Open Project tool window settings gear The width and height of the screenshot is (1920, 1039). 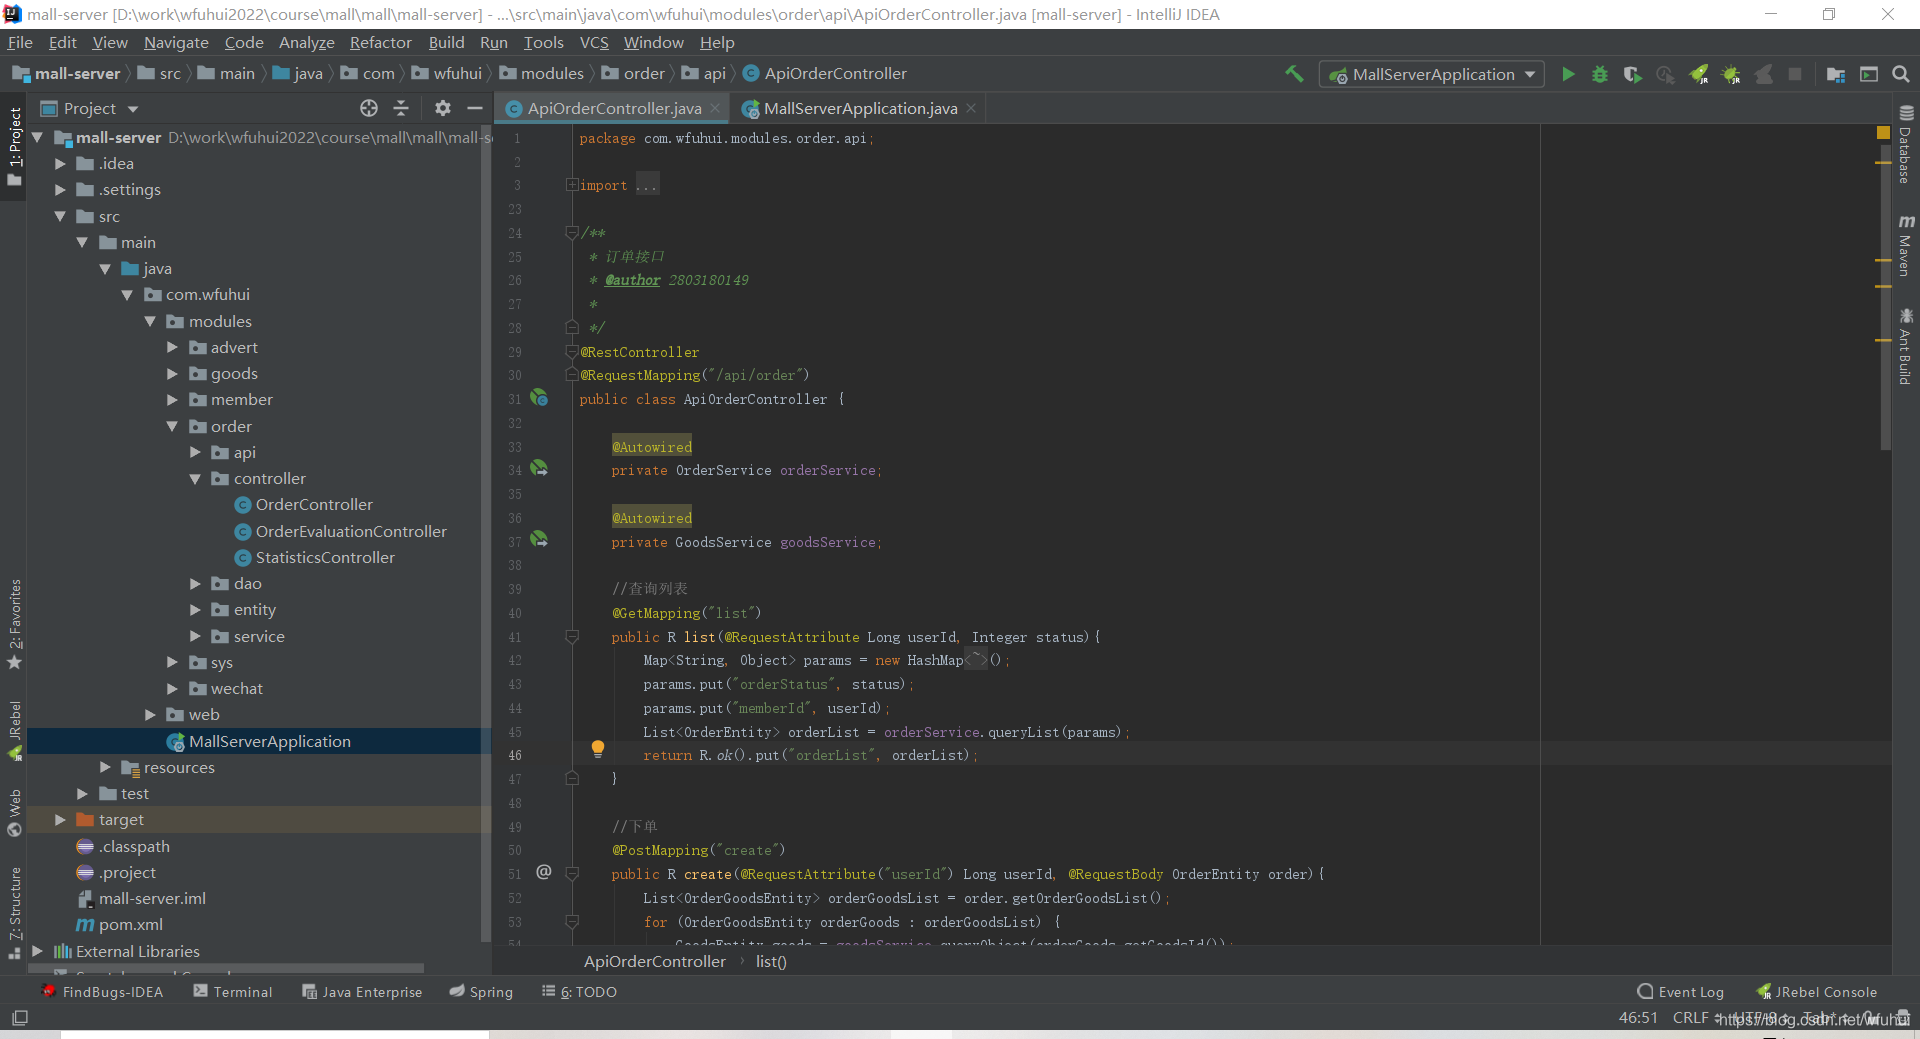443,108
